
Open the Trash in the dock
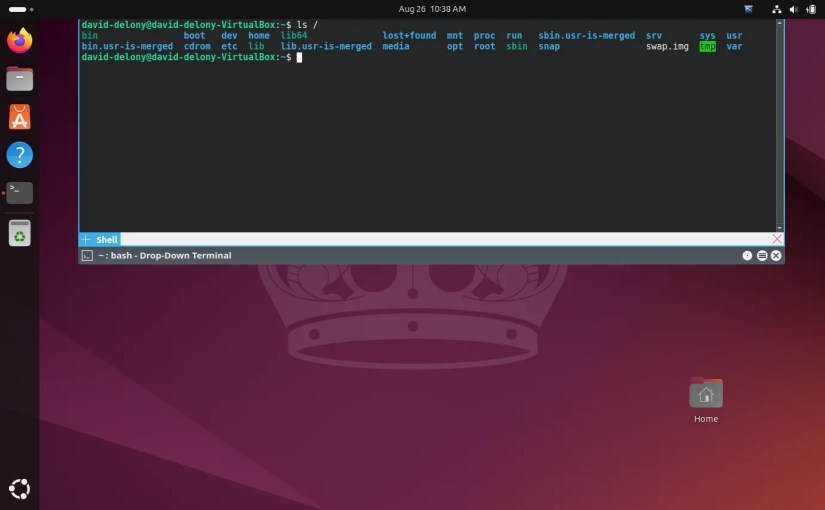tap(19, 233)
